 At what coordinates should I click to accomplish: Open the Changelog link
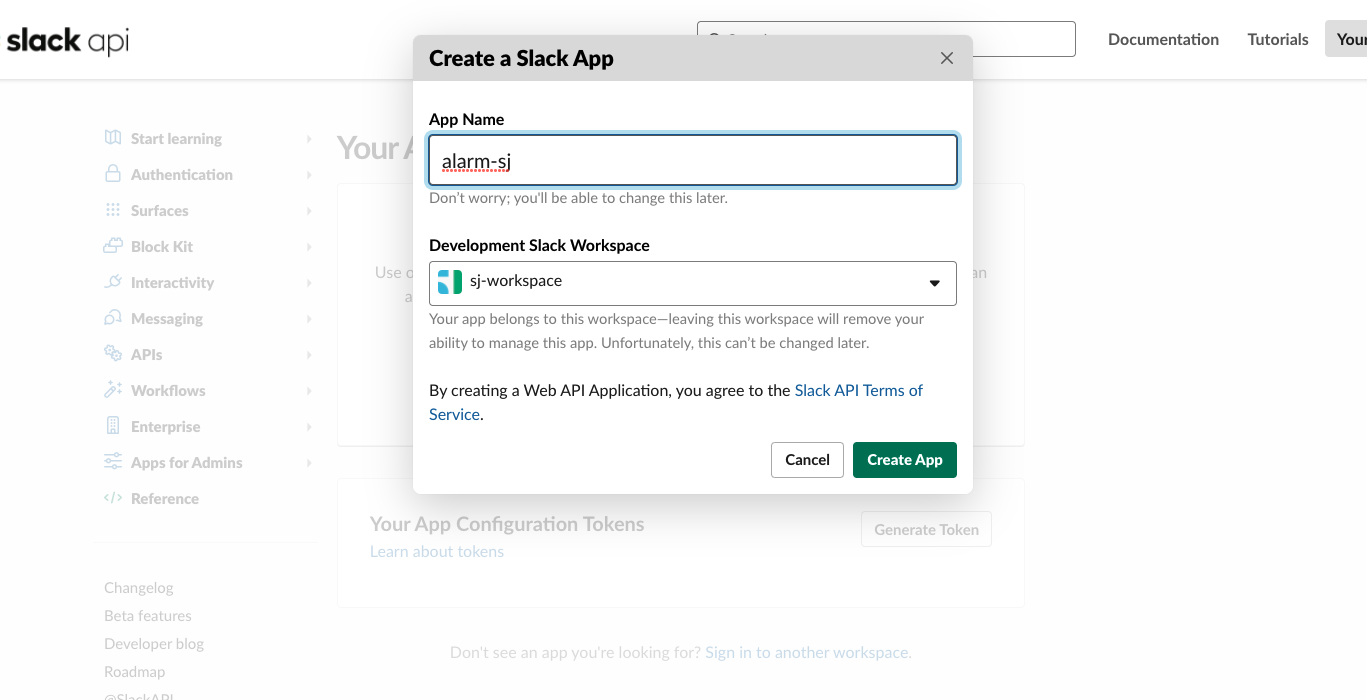[x=139, y=588]
